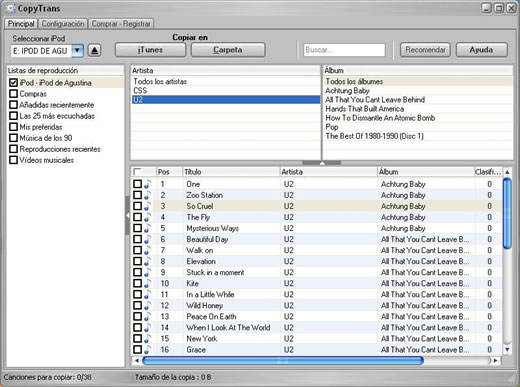
Task: Click the music note icon for Kite
Action: pos(147,283)
